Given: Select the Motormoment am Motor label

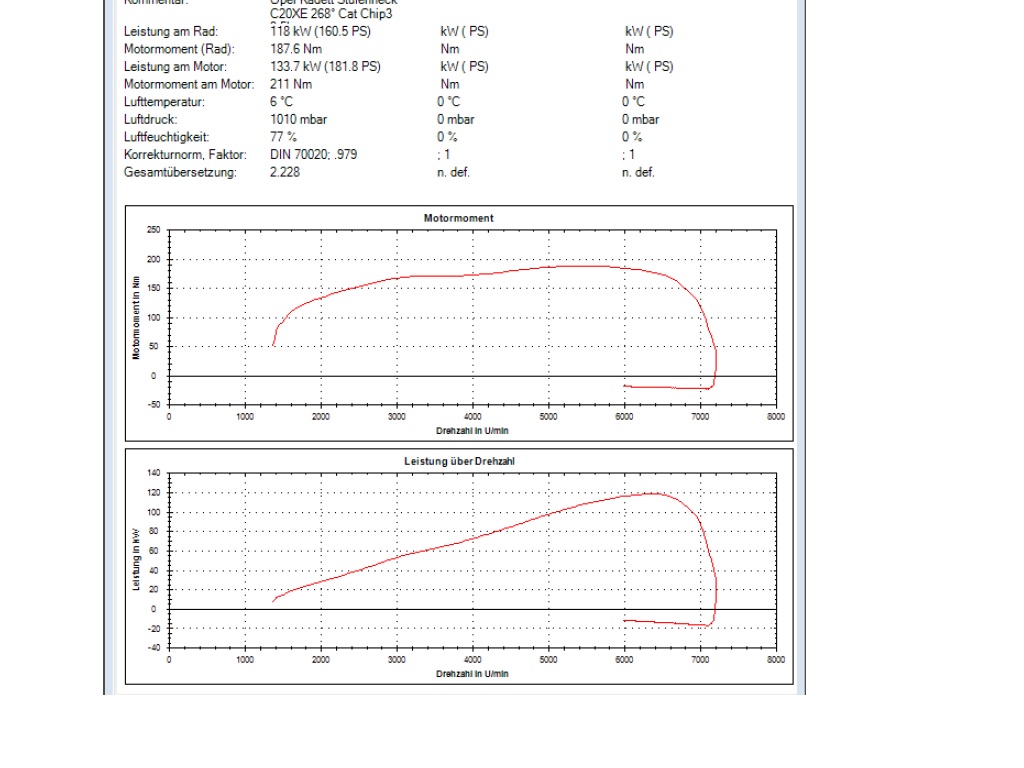Looking at the screenshot, I should [189, 84].
